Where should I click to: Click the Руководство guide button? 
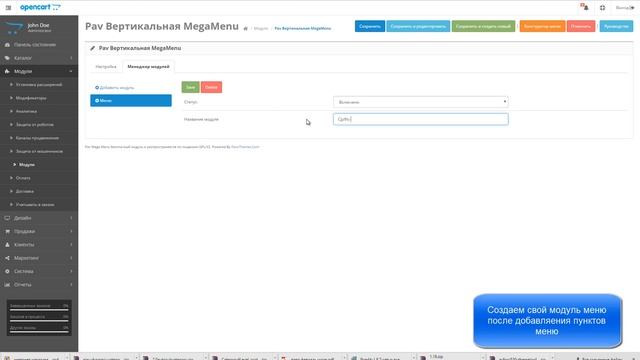click(x=616, y=27)
